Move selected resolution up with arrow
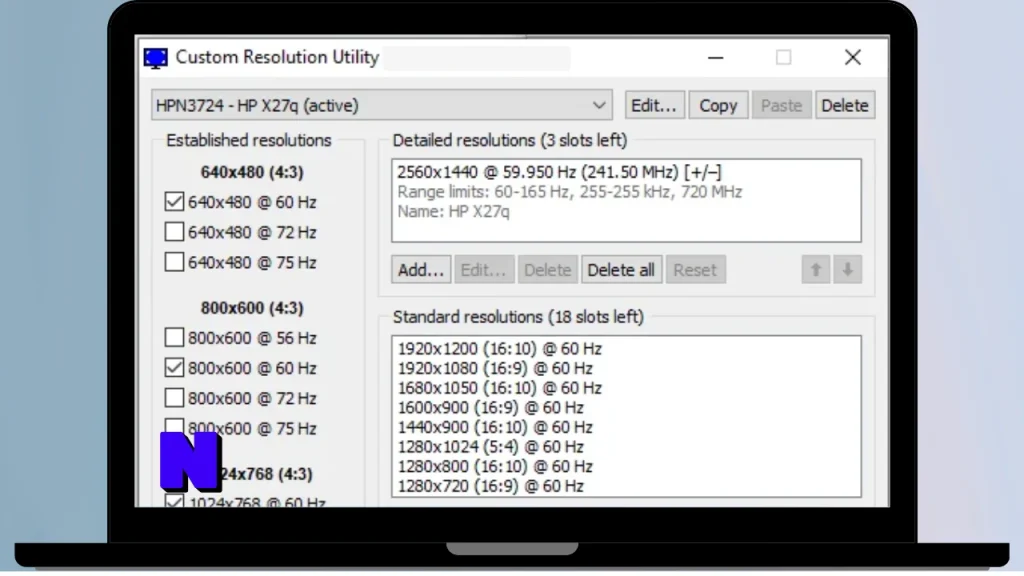The height and width of the screenshot is (576, 1024). click(x=816, y=270)
